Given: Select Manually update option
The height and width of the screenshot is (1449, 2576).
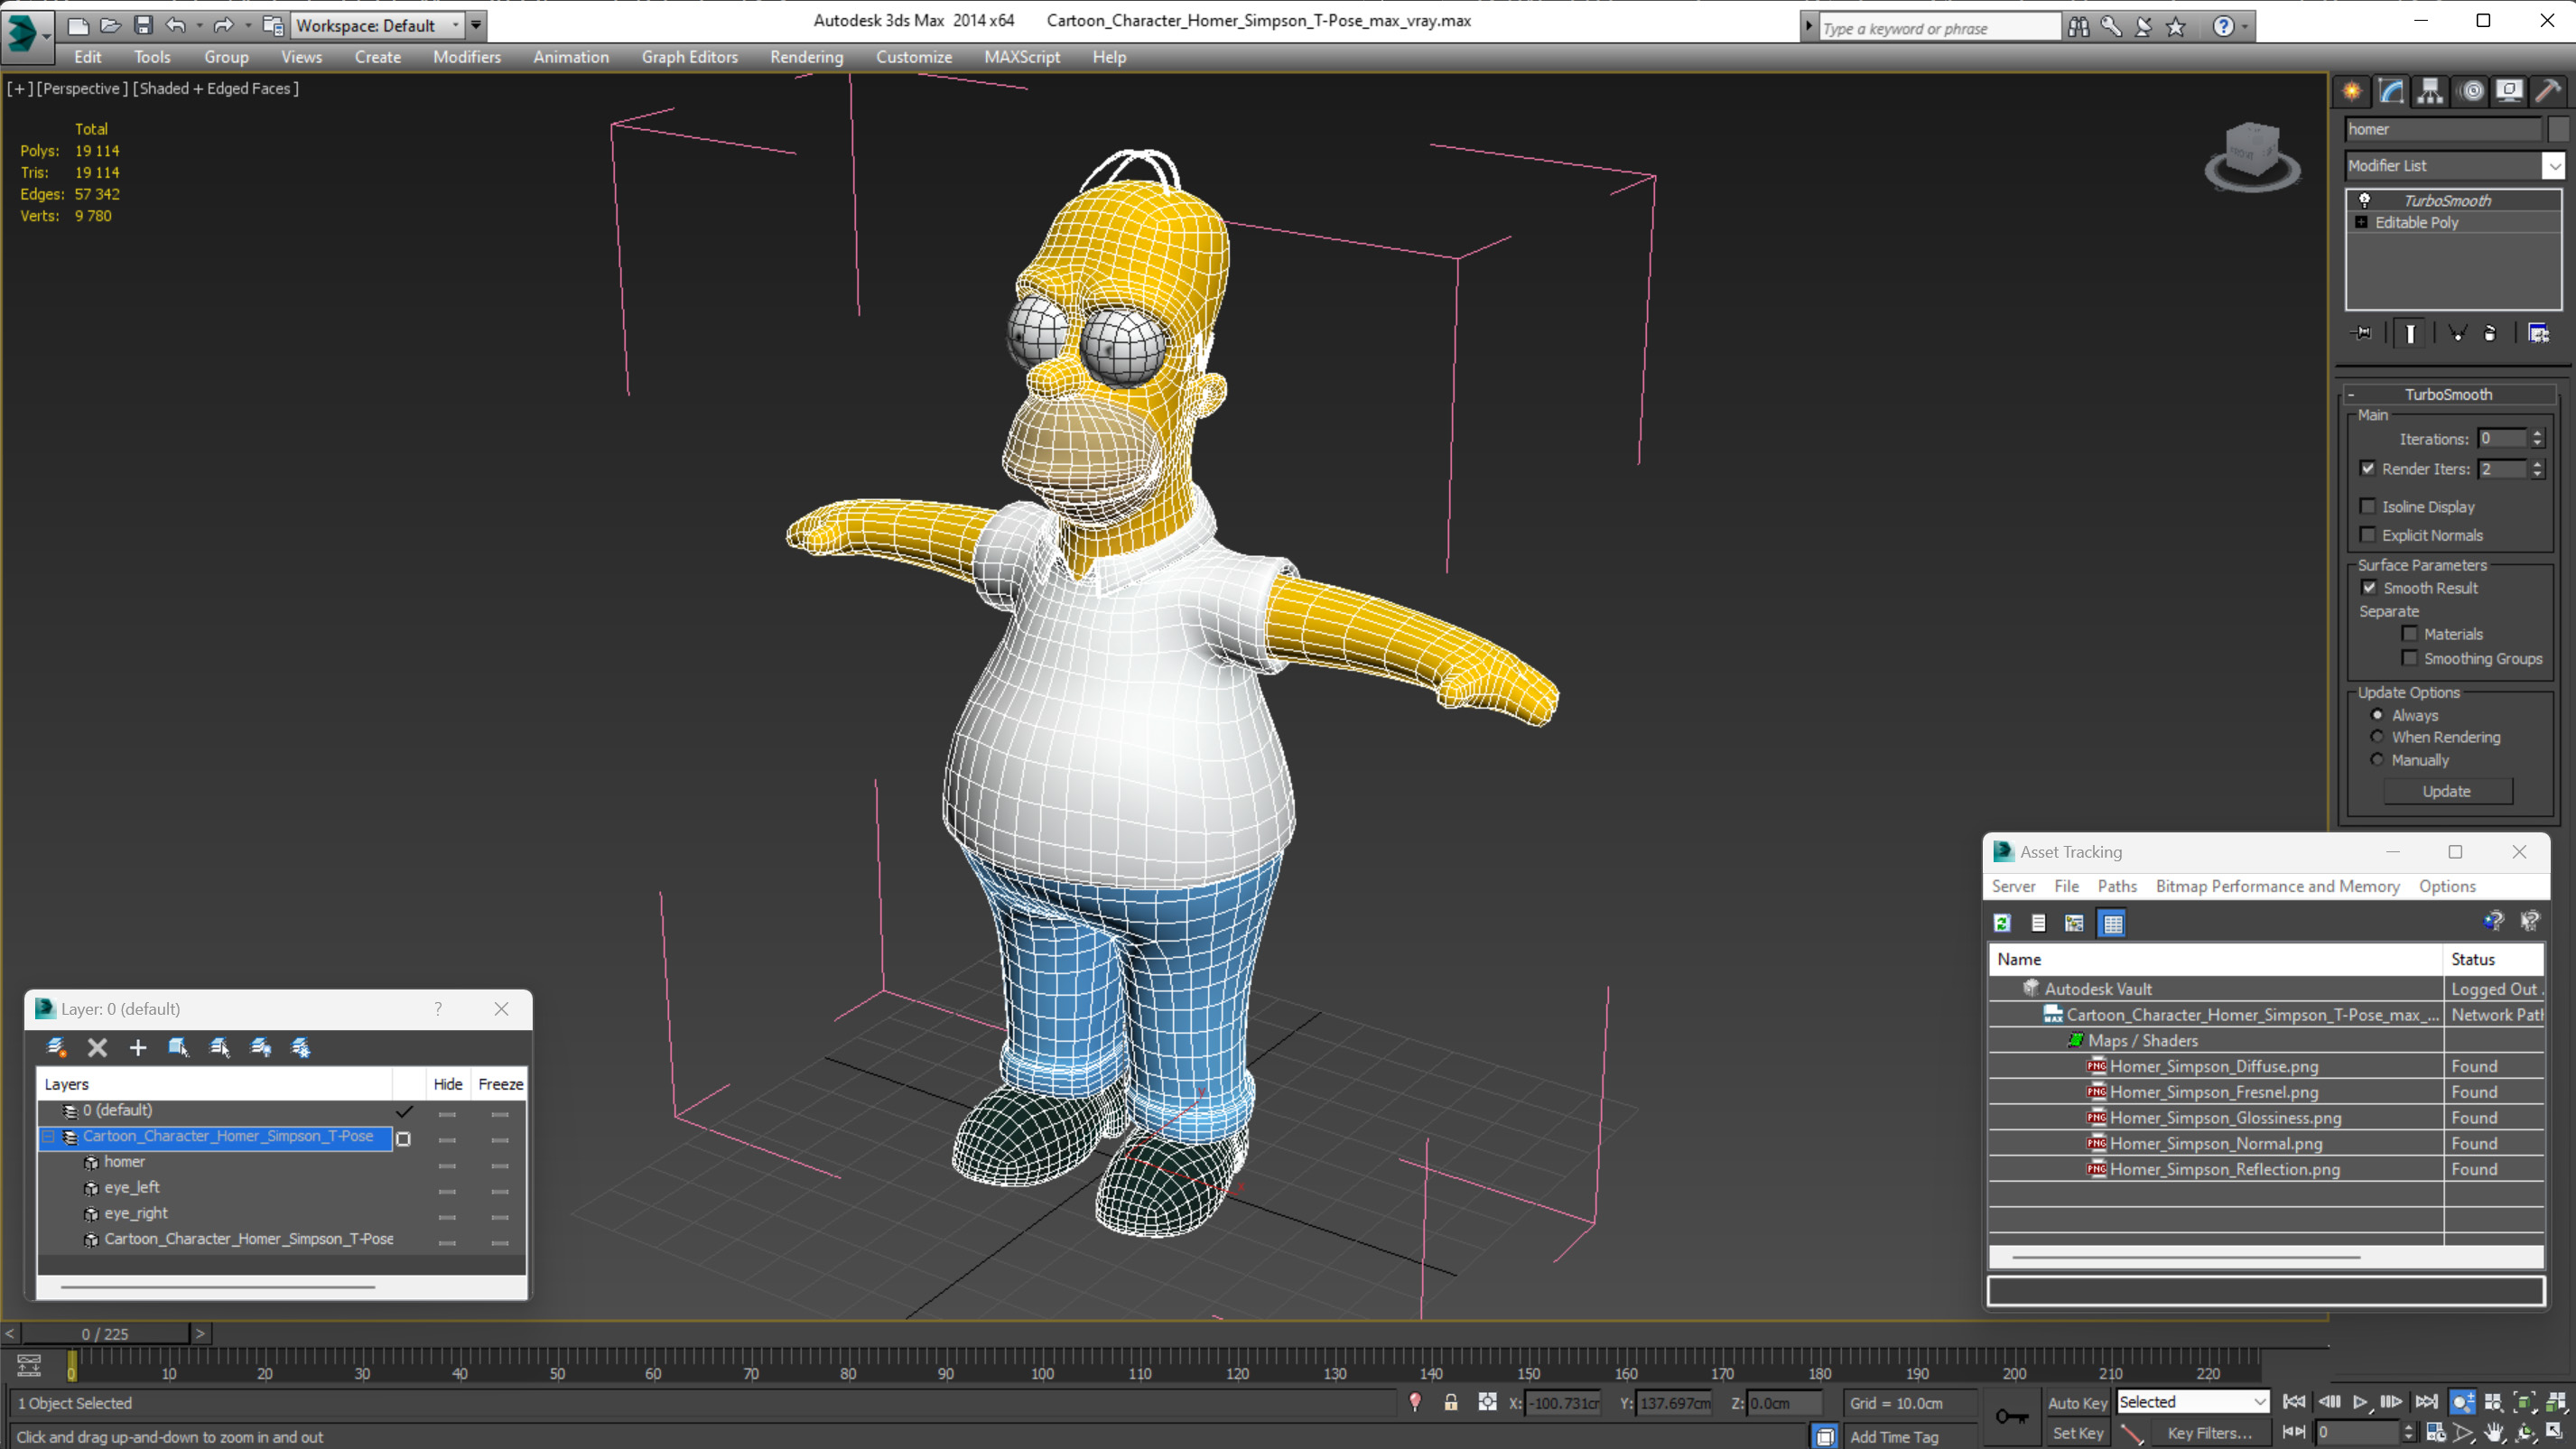Looking at the screenshot, I should tap(2377, 759).
